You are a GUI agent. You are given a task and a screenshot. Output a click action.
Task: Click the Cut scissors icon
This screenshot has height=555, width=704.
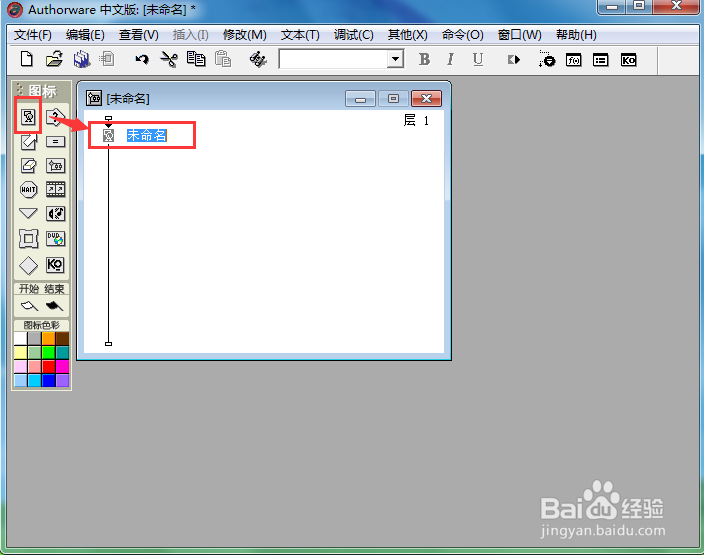pyautogui.click(x=169, y=59)
